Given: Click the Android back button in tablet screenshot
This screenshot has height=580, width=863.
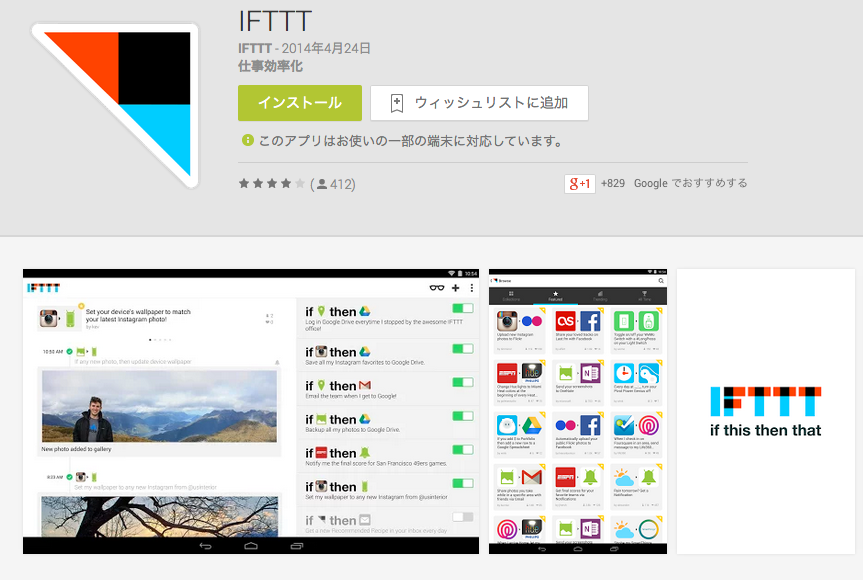Looking at the screenshot, I should click(205, 546).
